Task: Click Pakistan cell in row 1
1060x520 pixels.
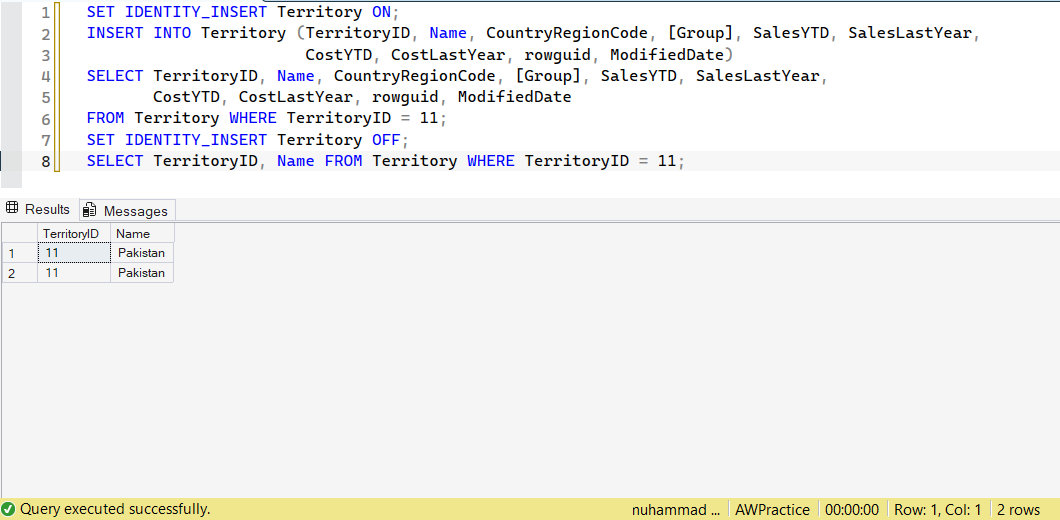Action: point(142,253)
